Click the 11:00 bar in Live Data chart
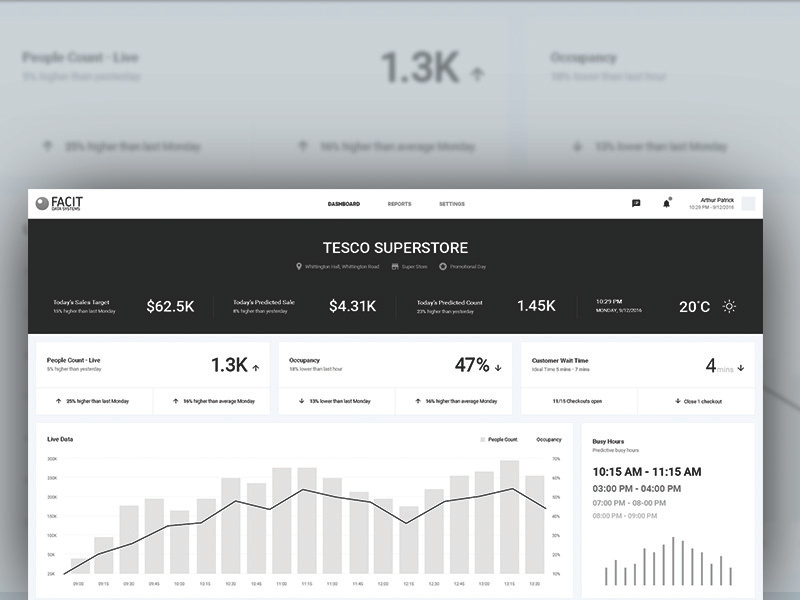This screenshot has height=600, width=800. click(282, 521)
